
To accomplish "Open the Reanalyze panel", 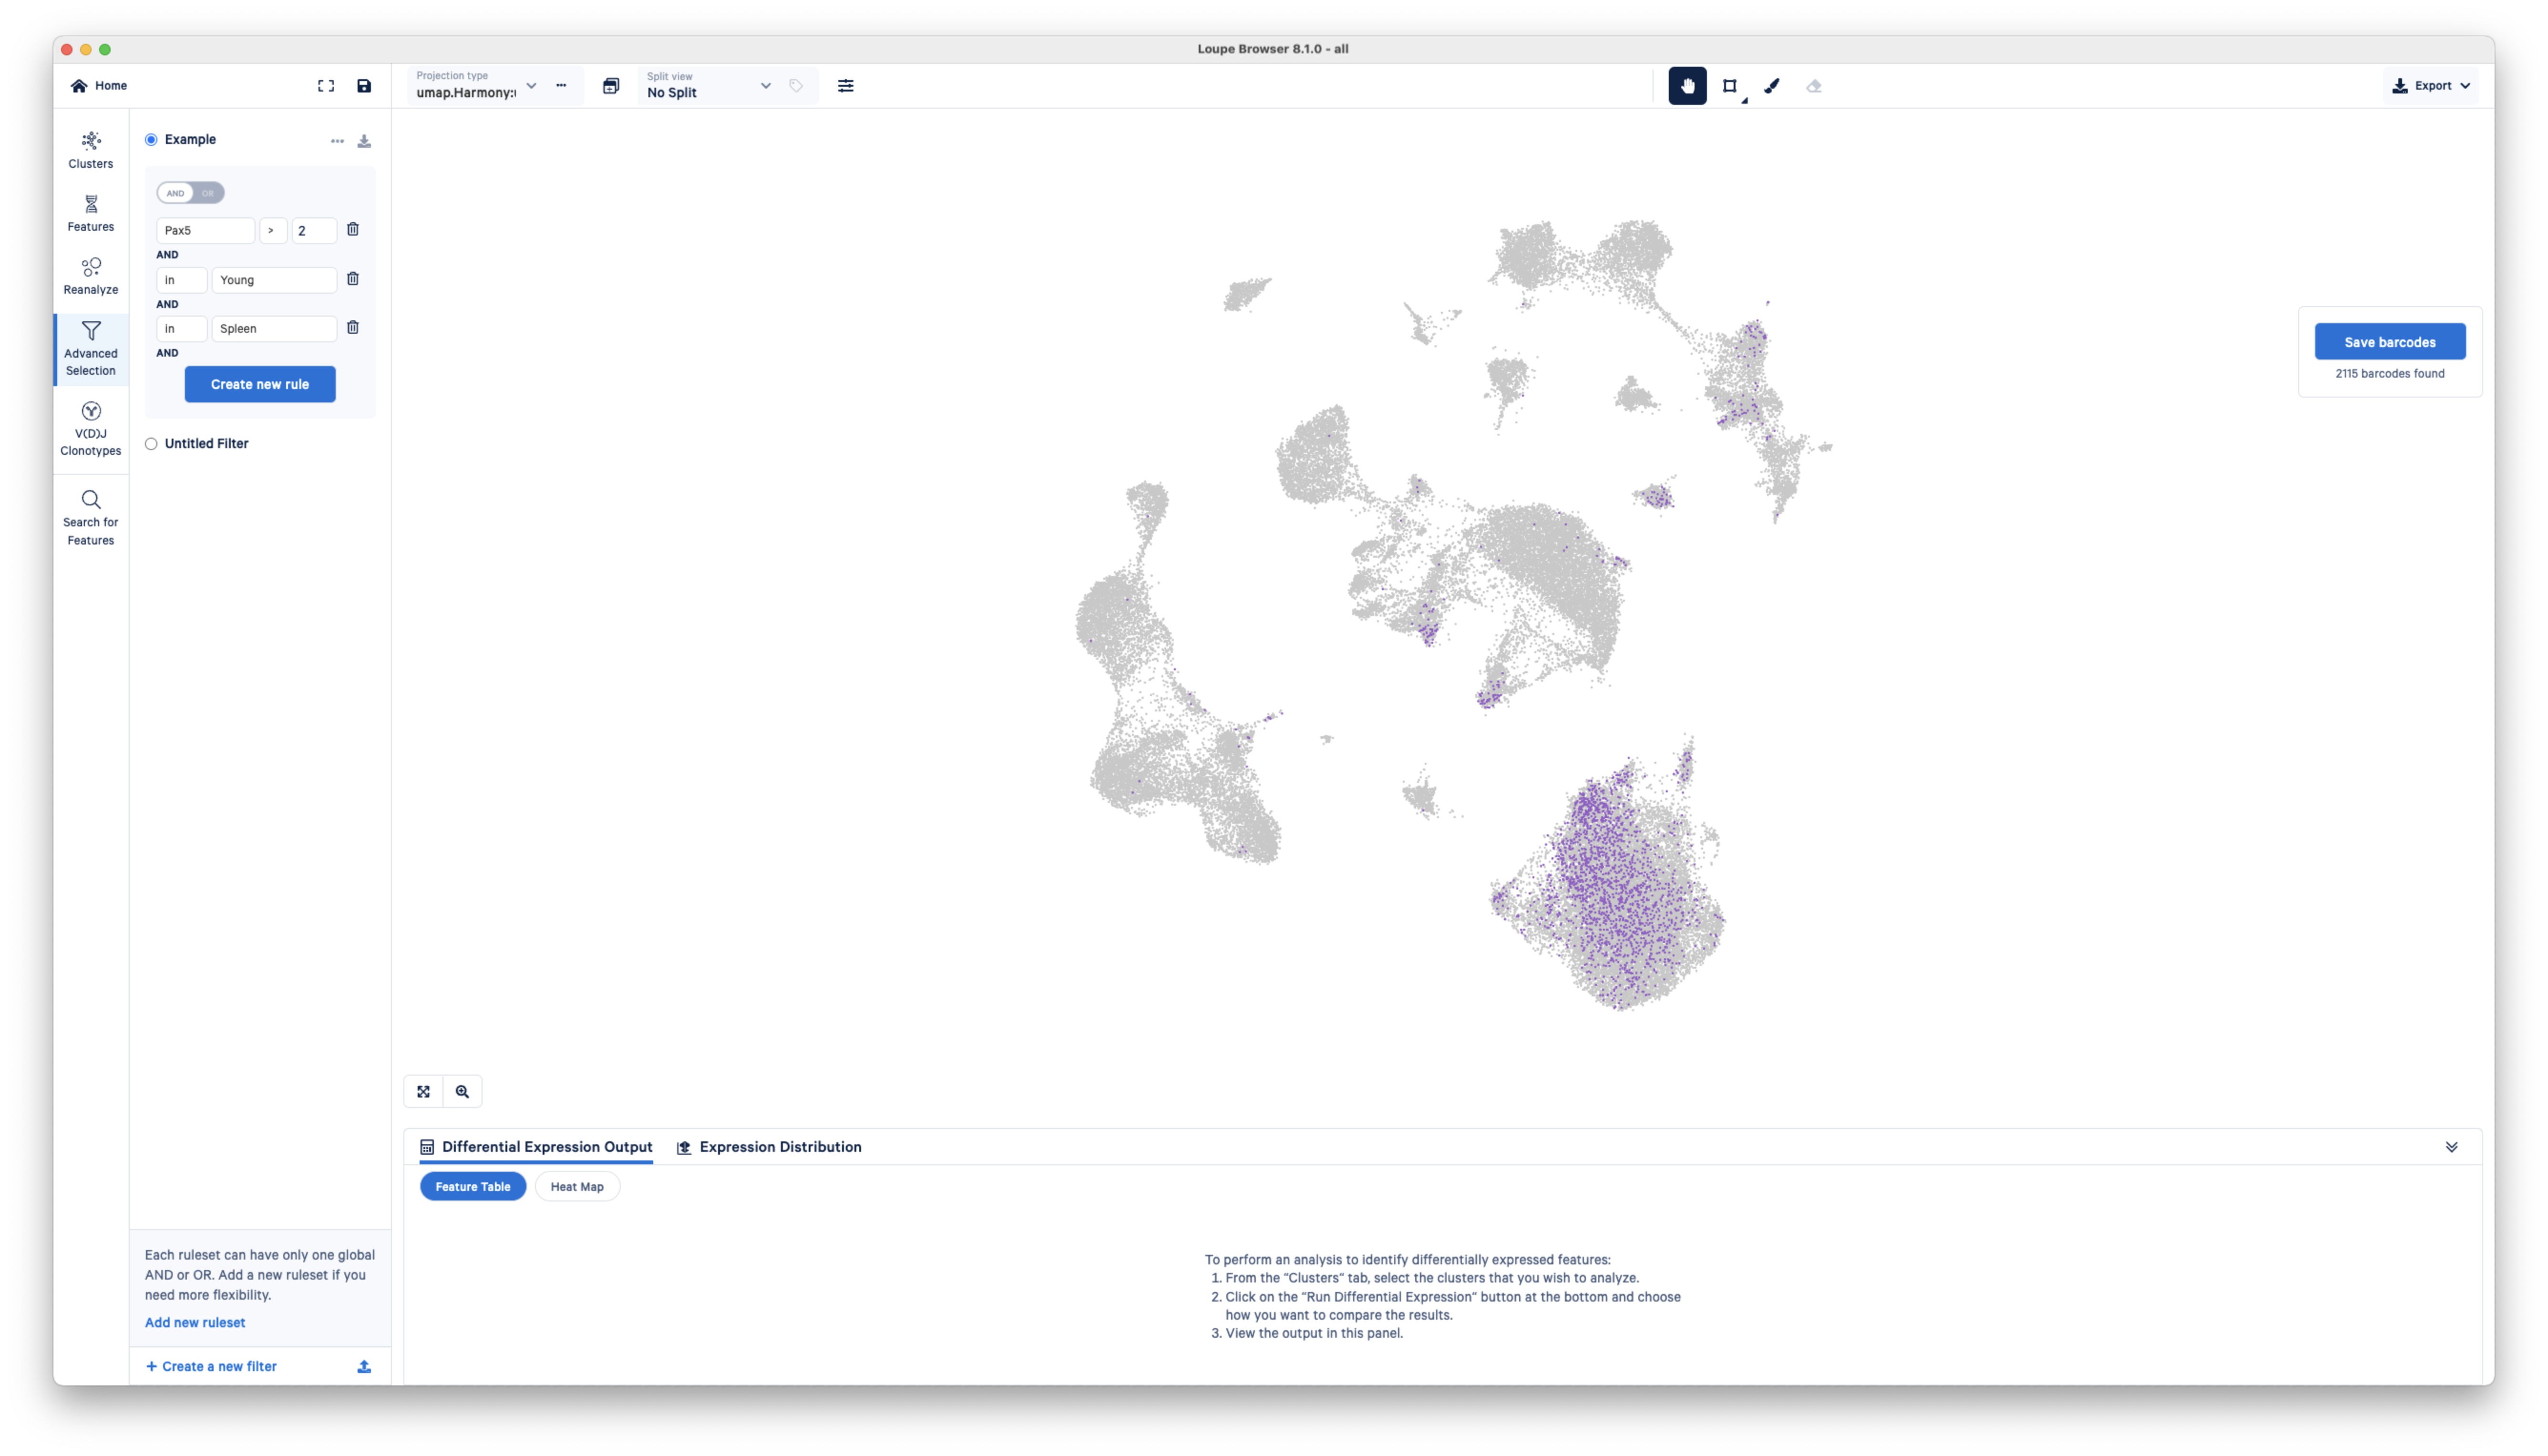I will [x=90, y=275].
